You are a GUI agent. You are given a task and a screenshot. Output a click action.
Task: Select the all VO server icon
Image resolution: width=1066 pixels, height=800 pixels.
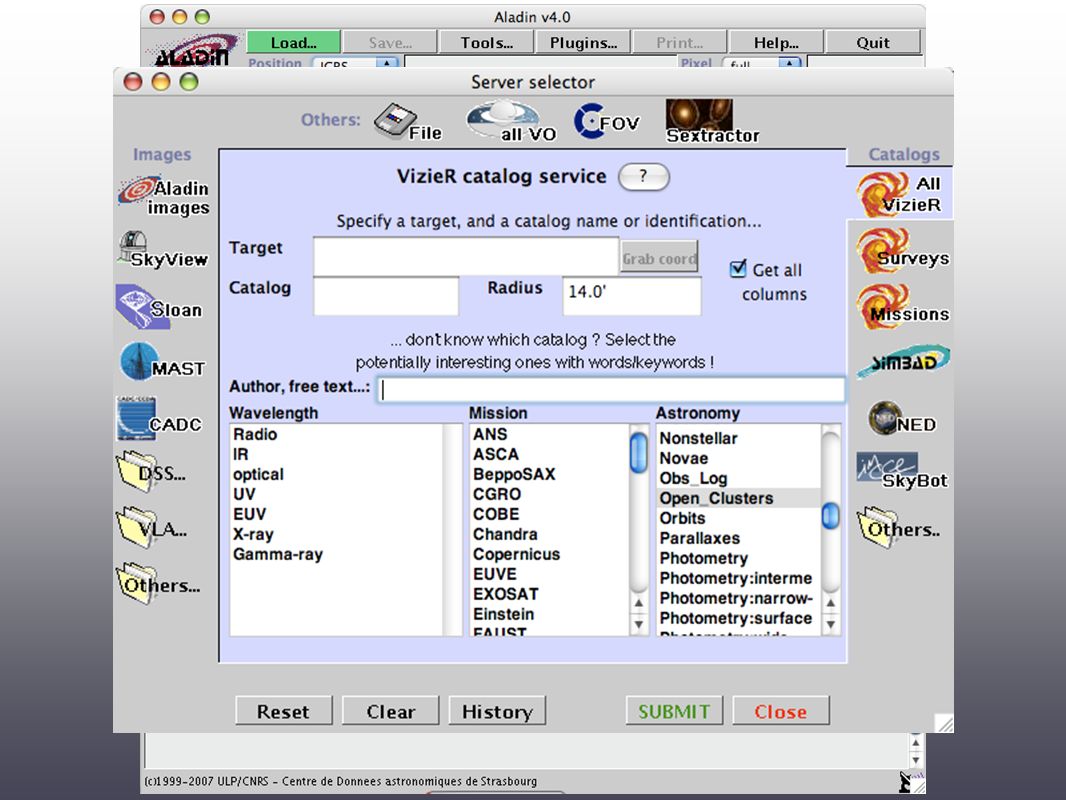[511, 122]
